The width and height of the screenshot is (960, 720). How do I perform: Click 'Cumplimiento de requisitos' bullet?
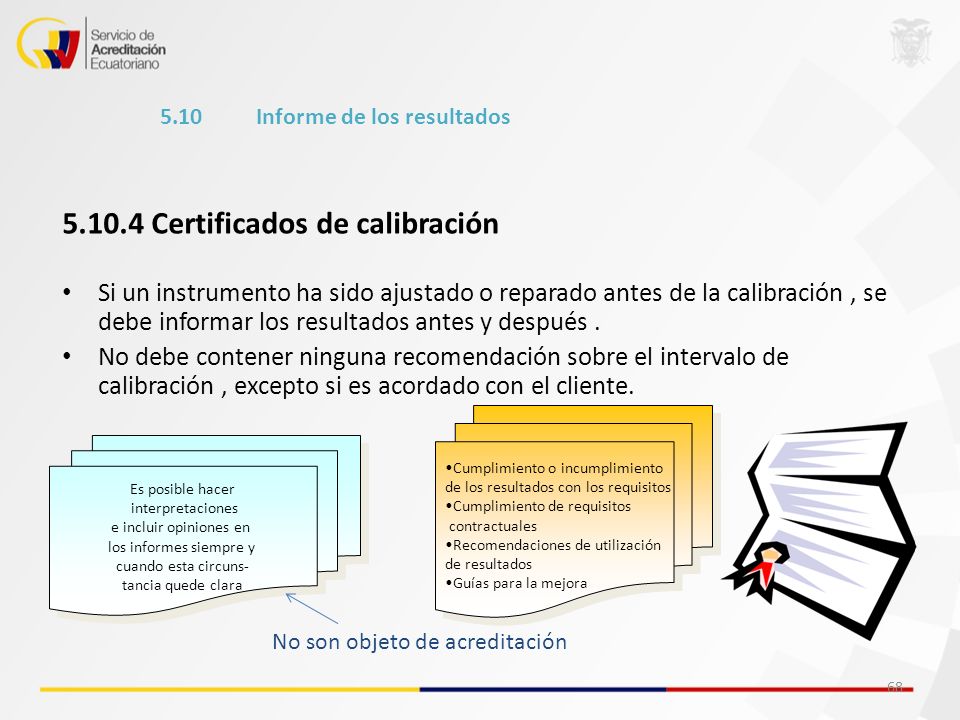[x=538, y=506]
